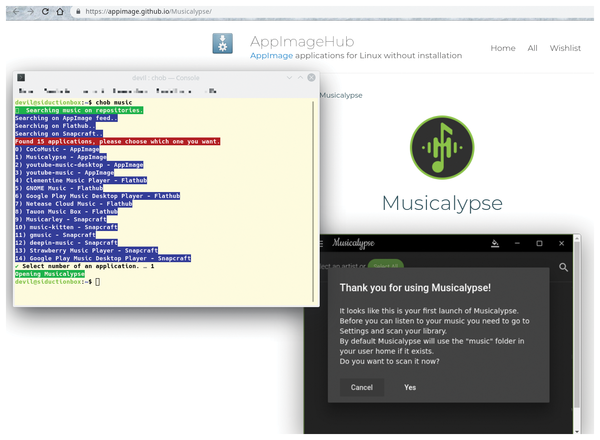Click the 'Clementine Music Player - Flathub' entry

pos(81,180)
